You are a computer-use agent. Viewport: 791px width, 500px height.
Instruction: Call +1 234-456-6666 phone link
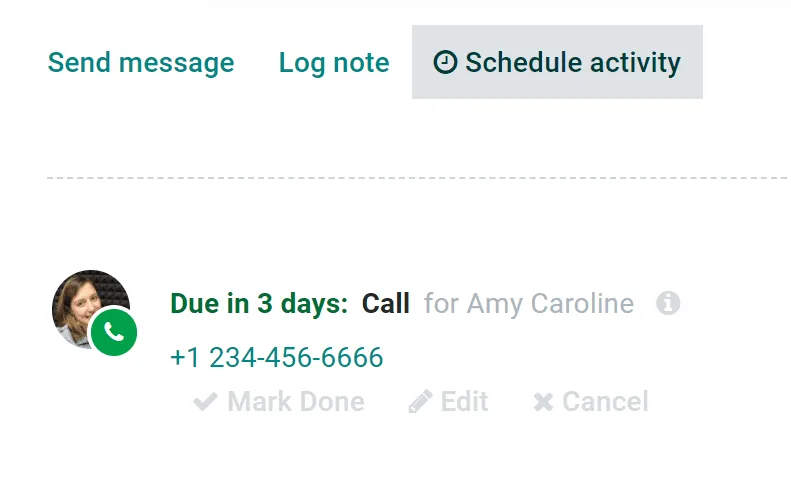tap(276, 357)
